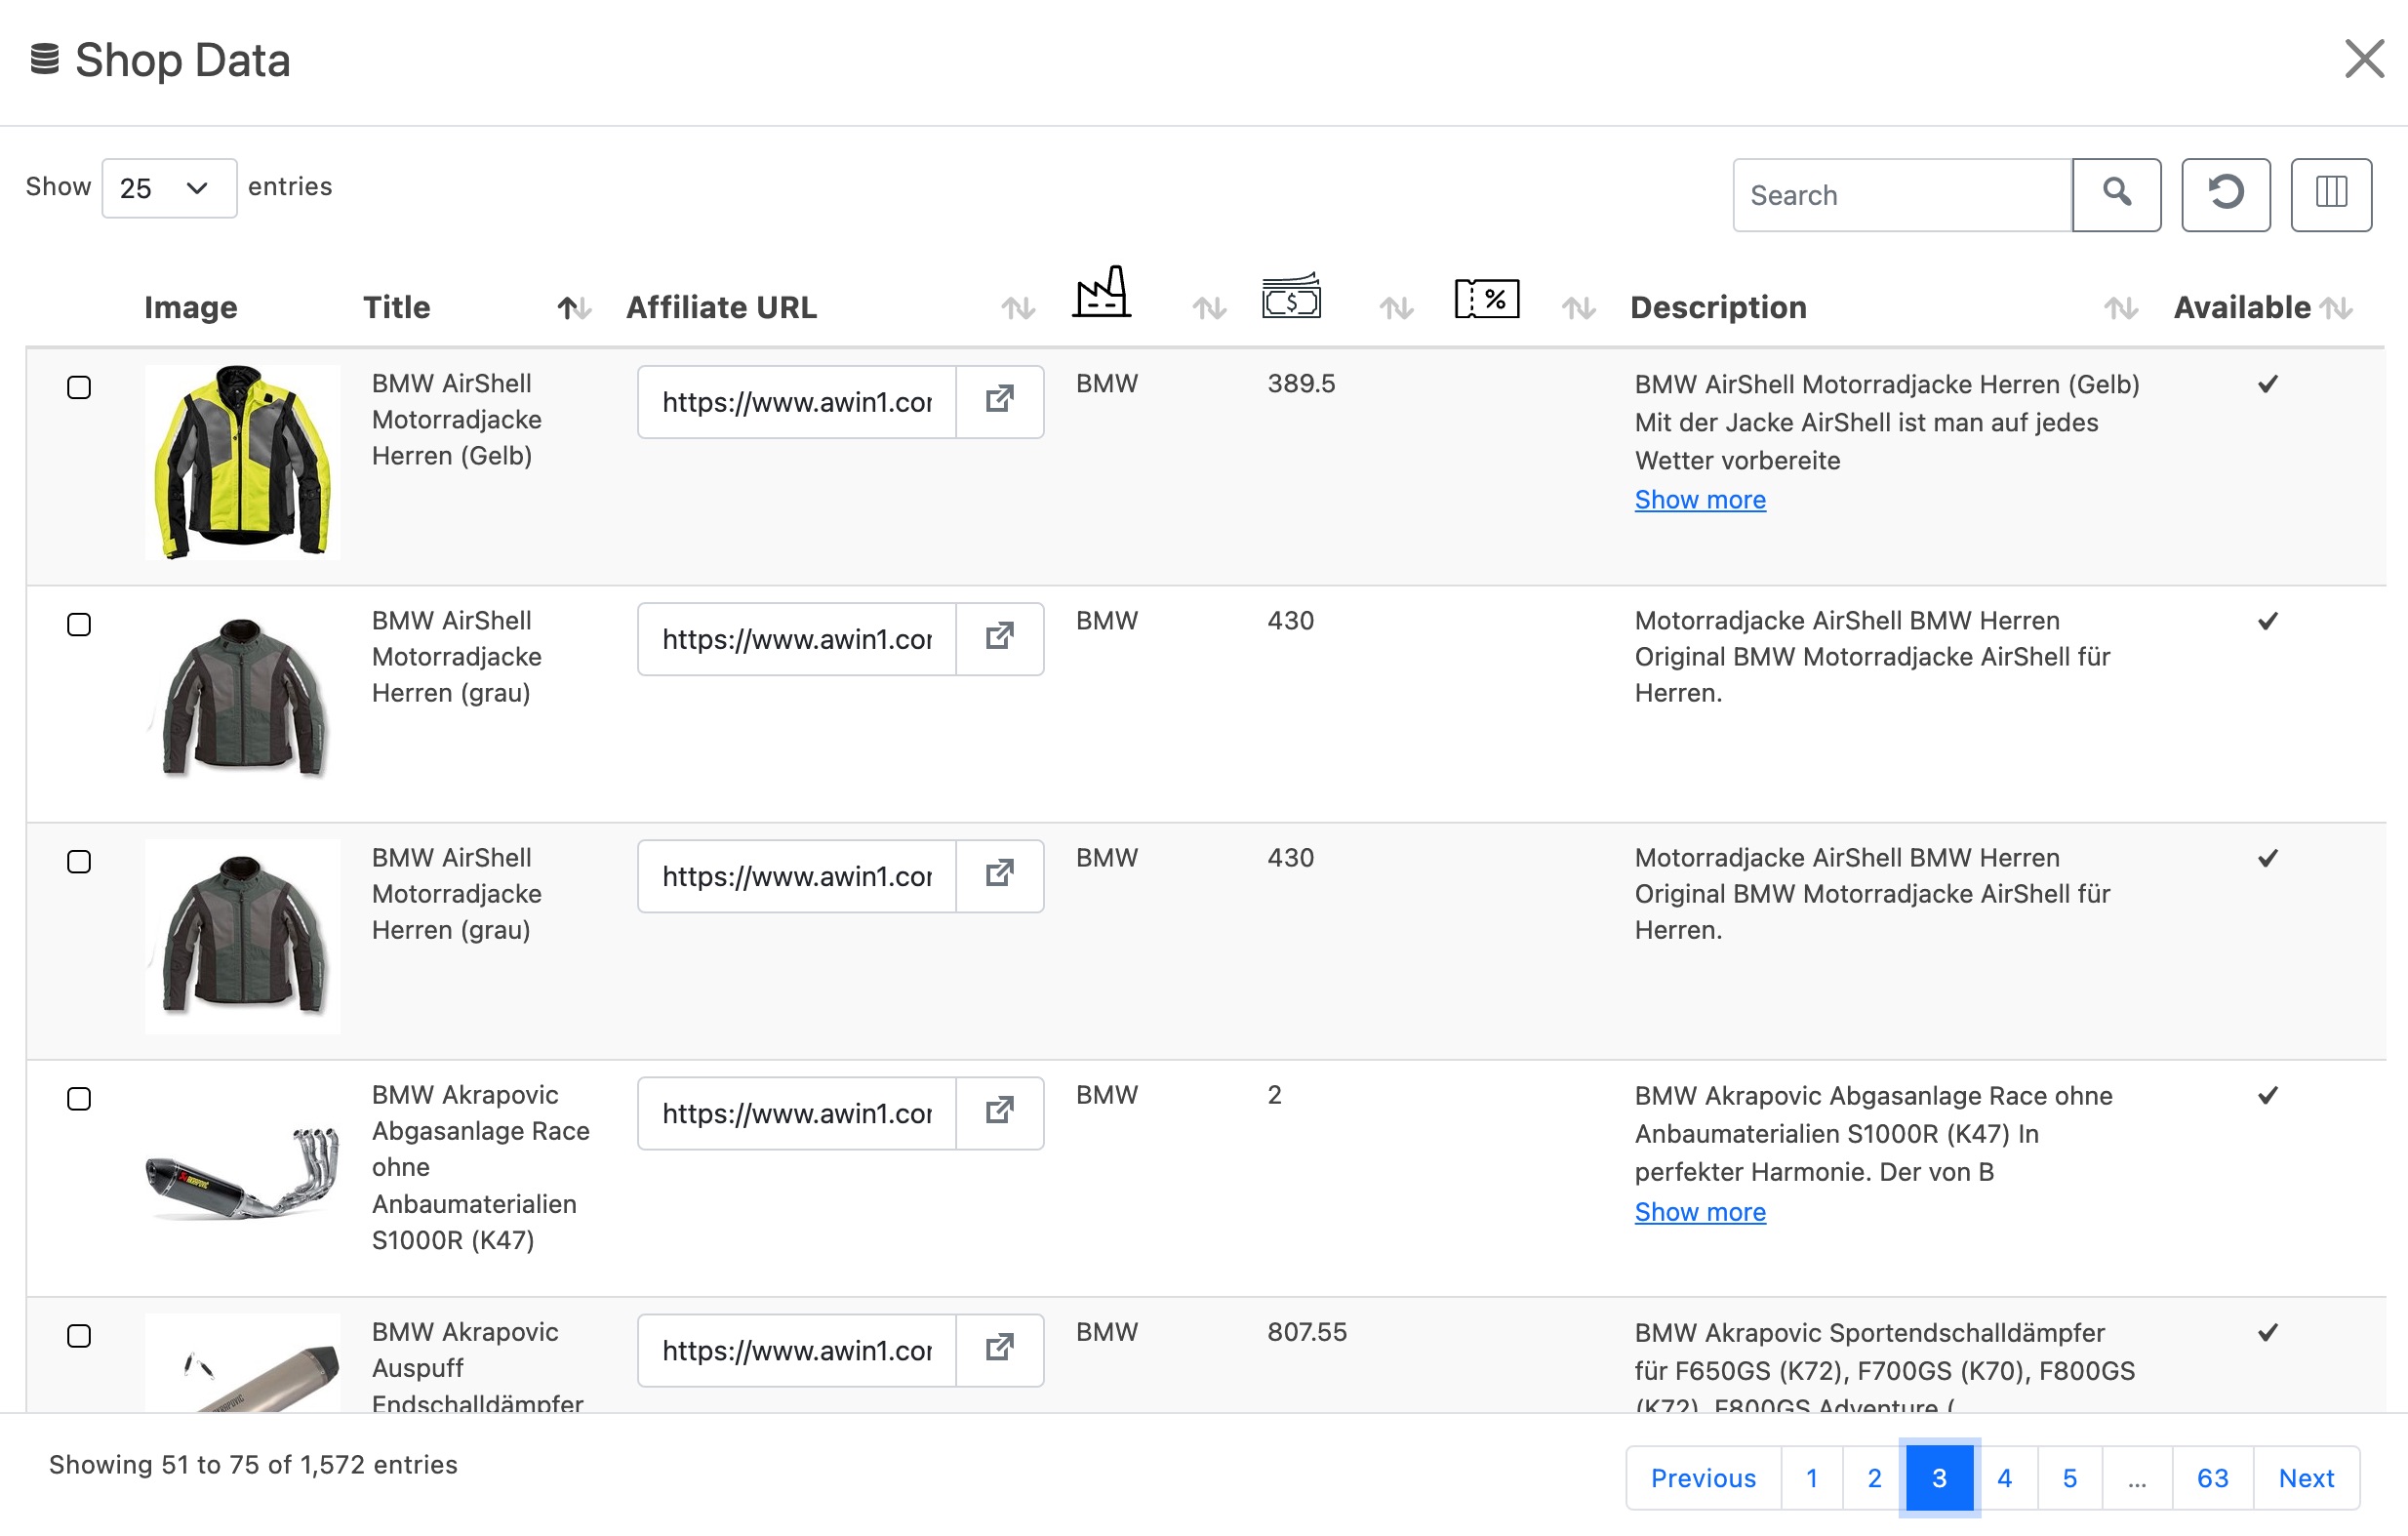2408x1536 pixels.
Task: Click into the Search input field
Action: click(x=1900, y=194)
